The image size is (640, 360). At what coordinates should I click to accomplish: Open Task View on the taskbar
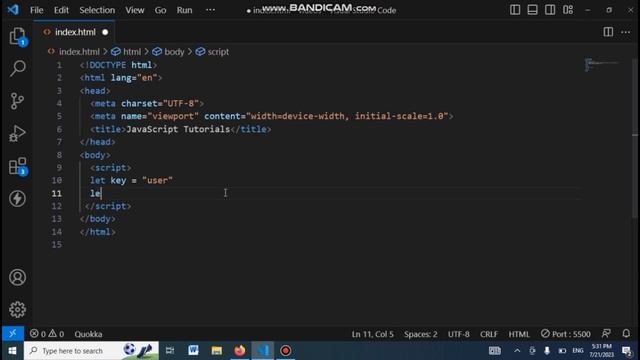coord(170,351)
